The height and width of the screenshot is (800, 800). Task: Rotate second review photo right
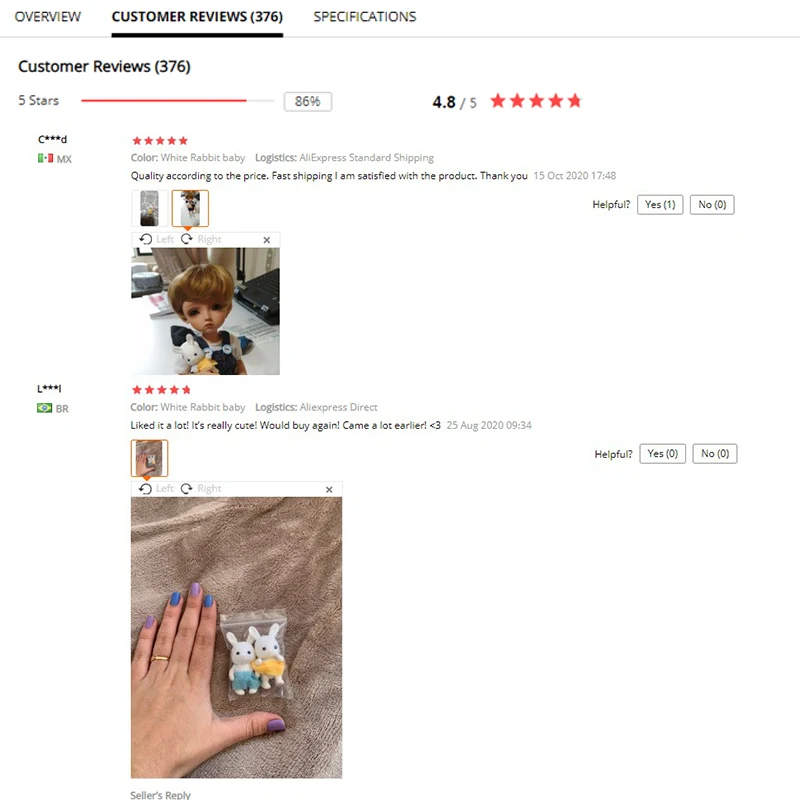pyautogui.click(x=201, y=489)
